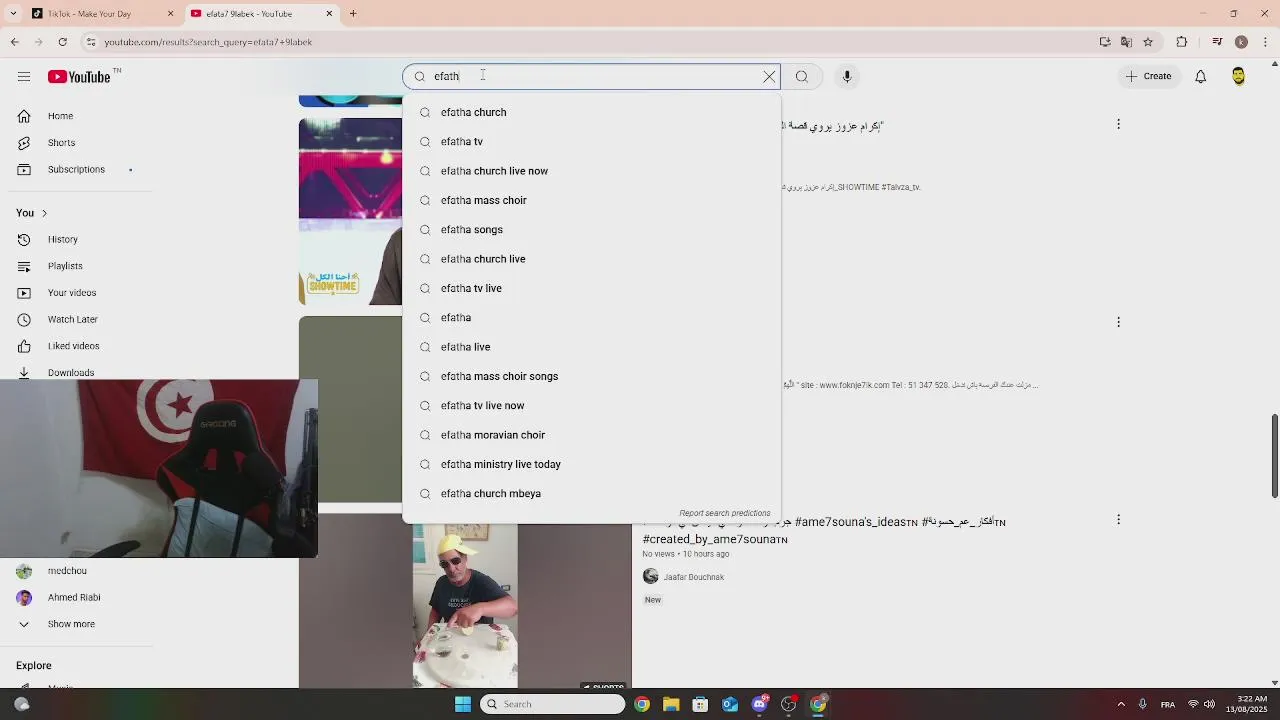The height and width of the screenshot is (720, 1280).
Task: Select suggestion "efatha mass choir"
Action: coord(591,200)
